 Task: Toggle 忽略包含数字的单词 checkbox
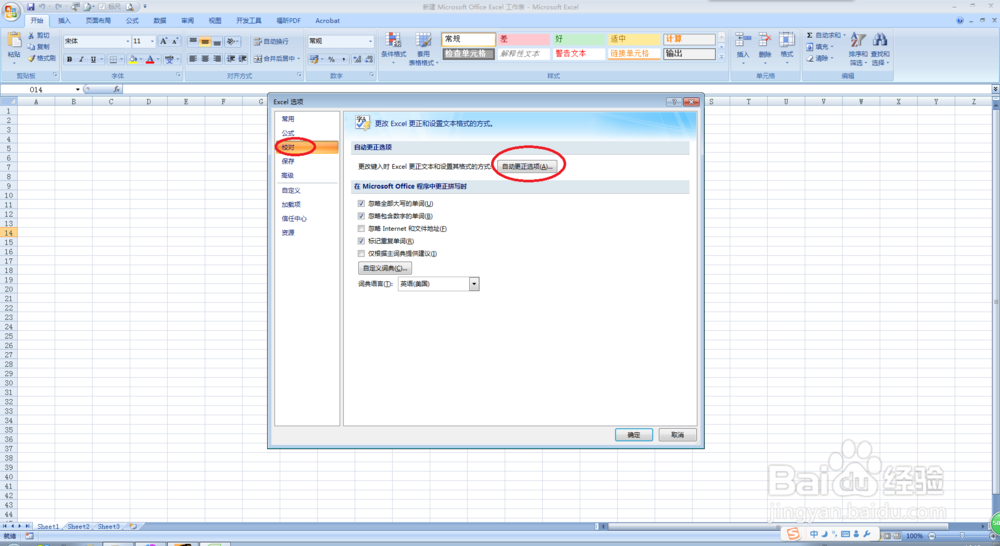point(361,216)
